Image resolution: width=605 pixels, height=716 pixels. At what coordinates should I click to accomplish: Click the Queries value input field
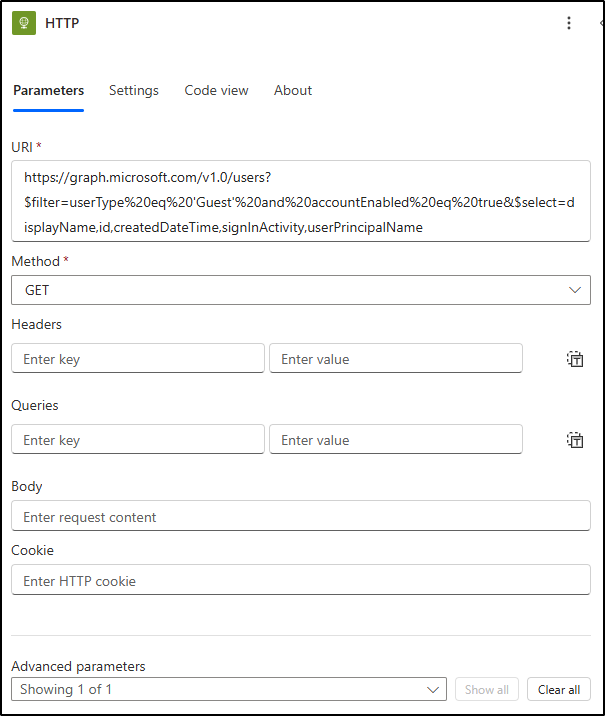coord(396,440)
